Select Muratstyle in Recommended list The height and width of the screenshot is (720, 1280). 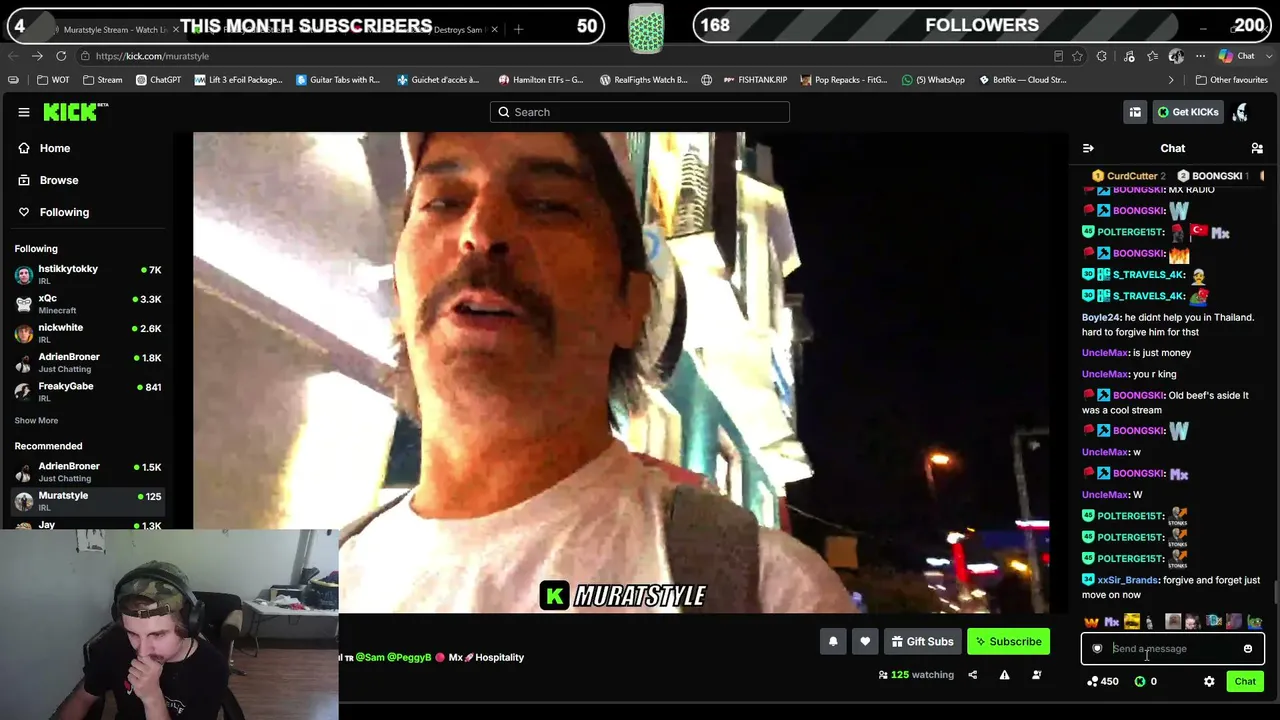(x=88, y=501)
